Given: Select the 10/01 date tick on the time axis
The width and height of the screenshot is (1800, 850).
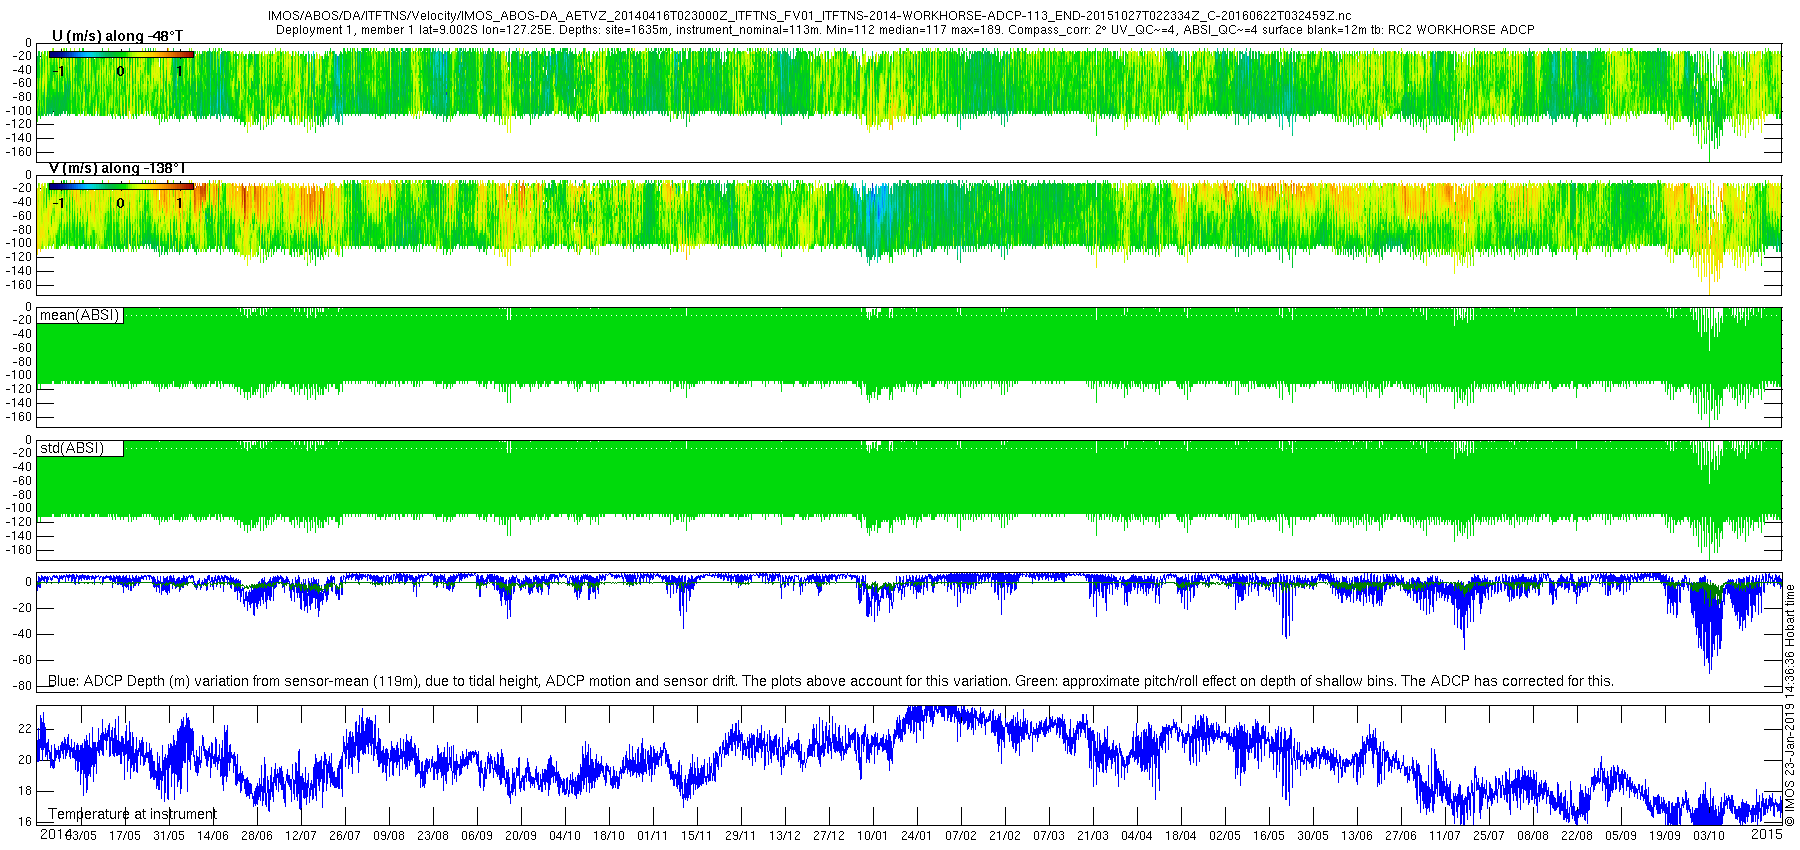Looking at the screenshot, I should [872, 835].
